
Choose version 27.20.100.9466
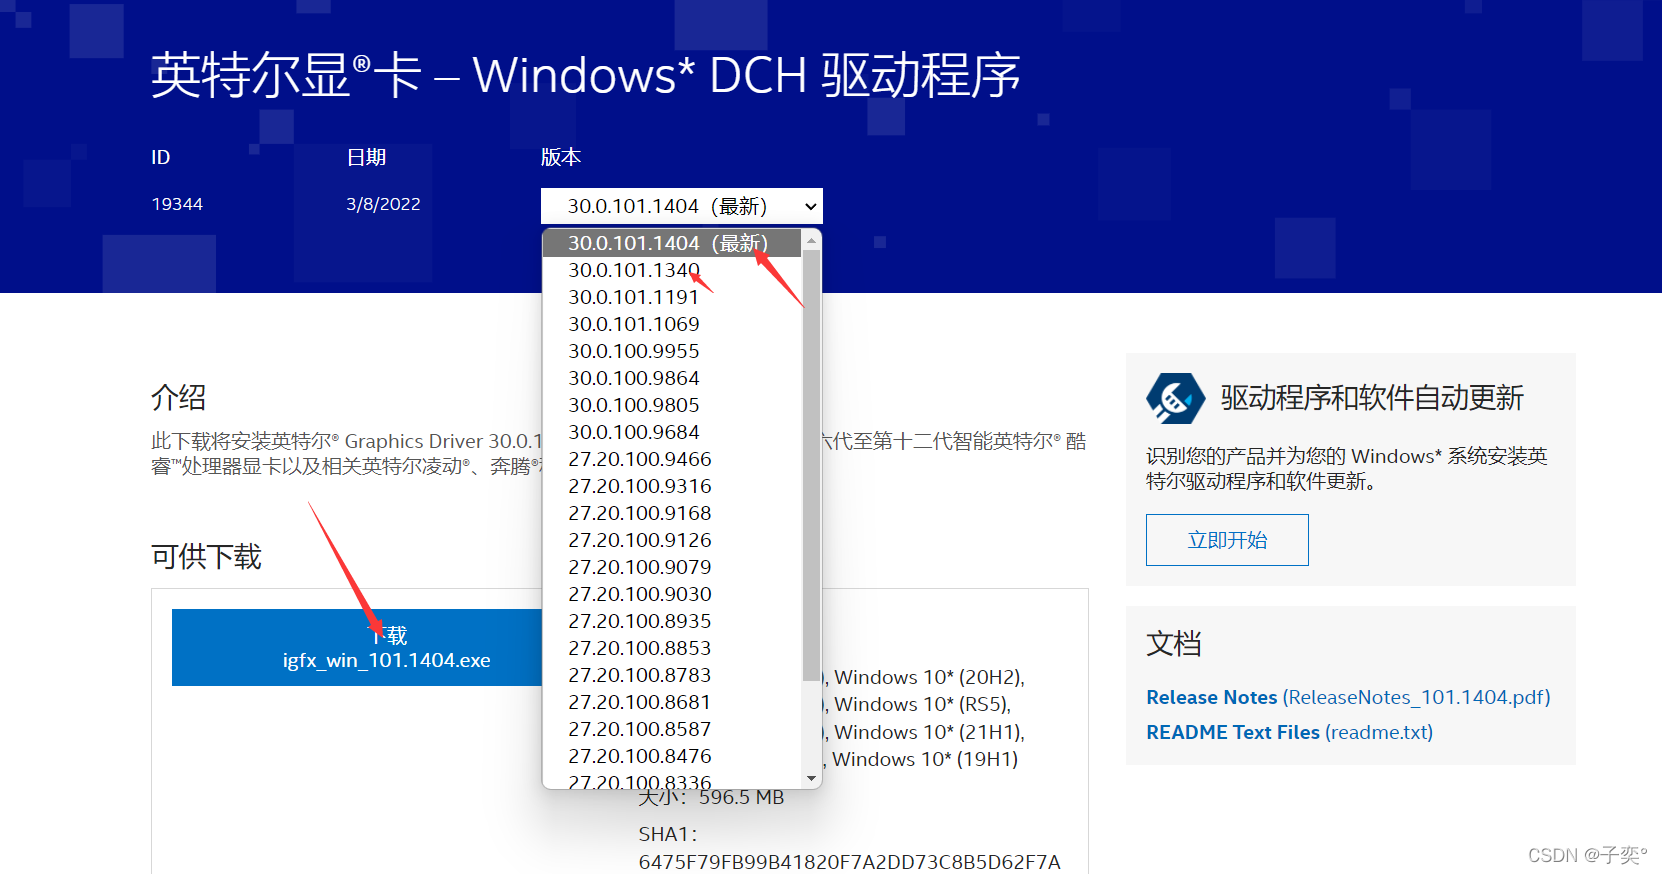672,459
